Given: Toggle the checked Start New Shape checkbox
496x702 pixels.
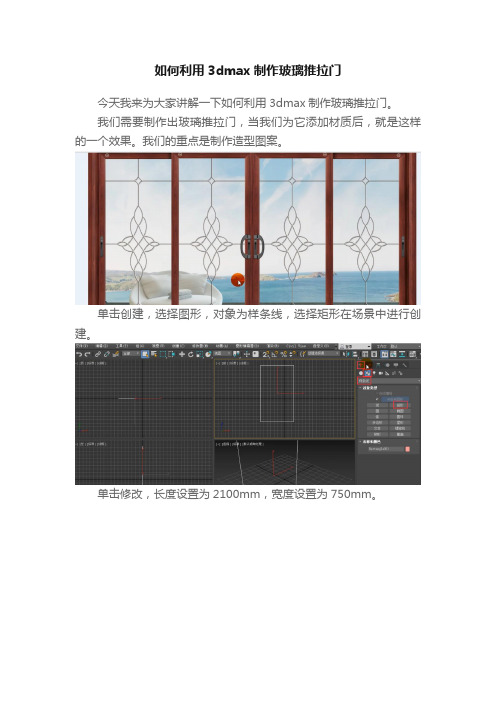Looking at the screenshot, I should (377, 399).
